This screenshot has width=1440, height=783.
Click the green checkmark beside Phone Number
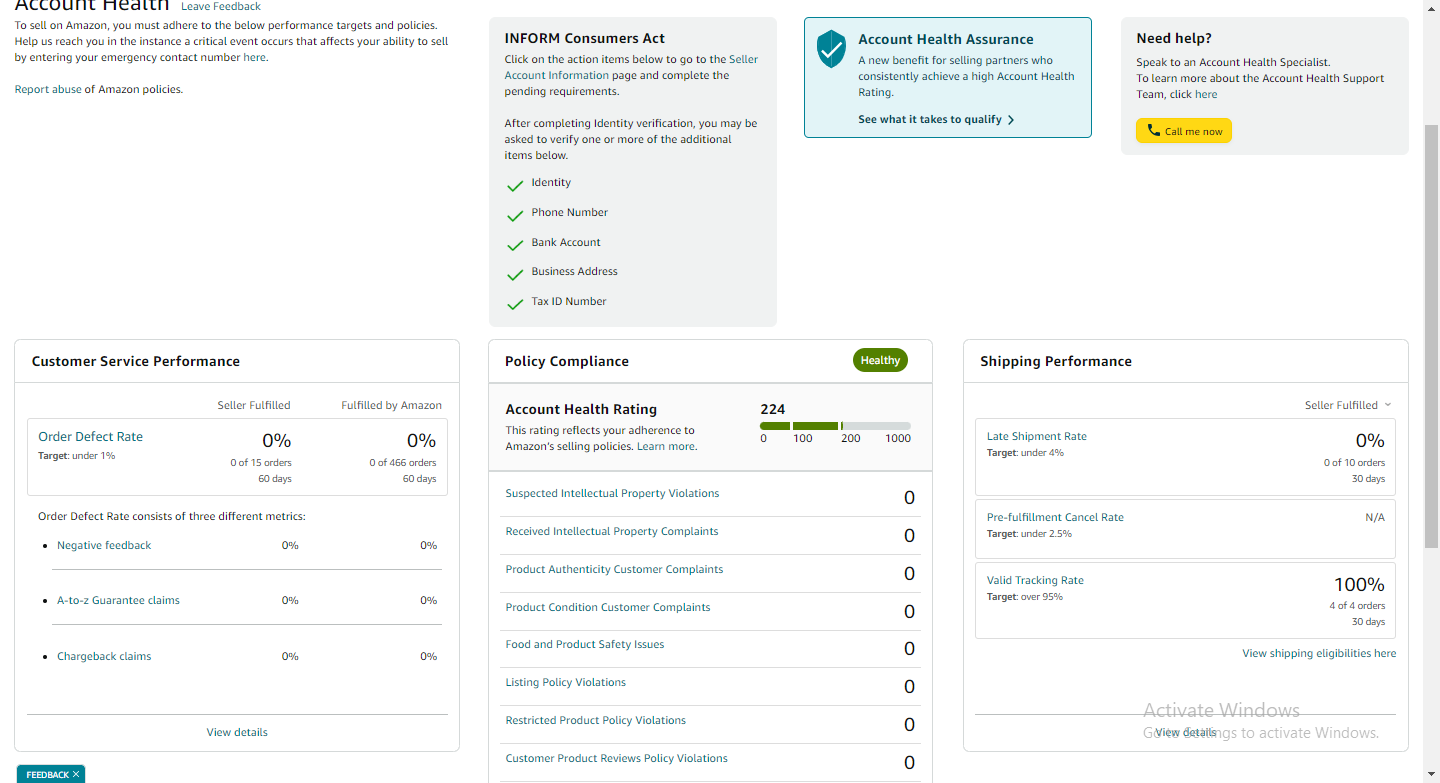click(x=515, y=216)
